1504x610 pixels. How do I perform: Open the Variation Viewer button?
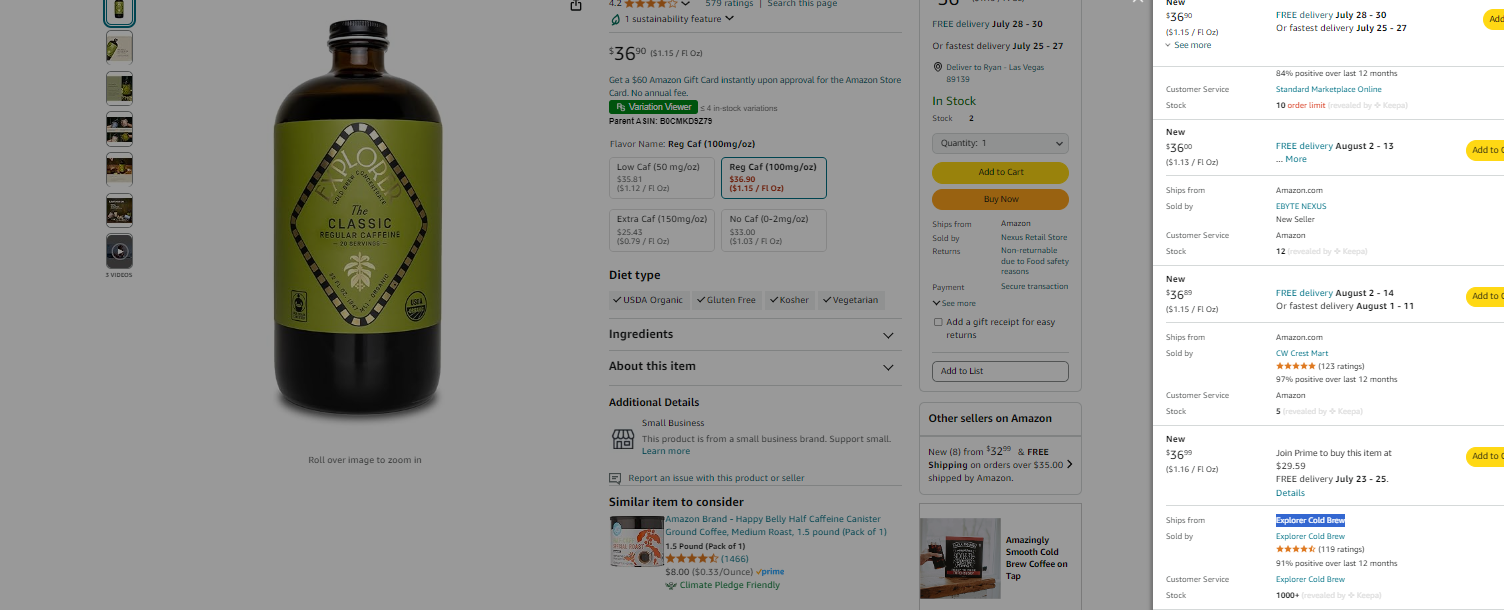click(x=653, y=107)
